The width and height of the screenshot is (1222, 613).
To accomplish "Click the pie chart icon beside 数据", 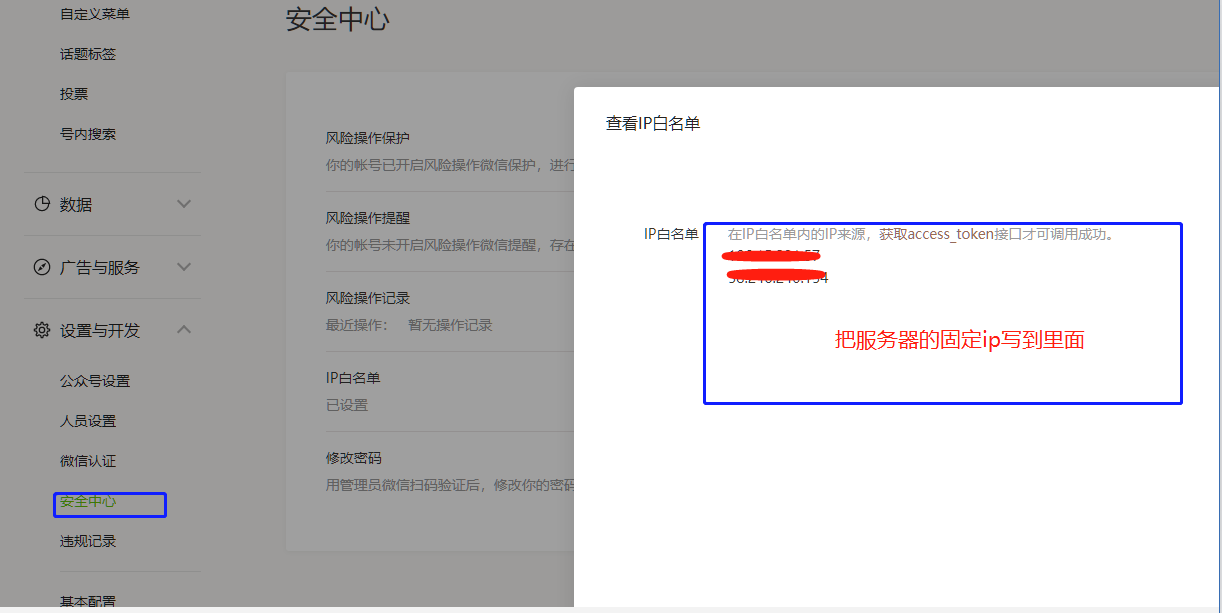I will (x=42, y=204).
